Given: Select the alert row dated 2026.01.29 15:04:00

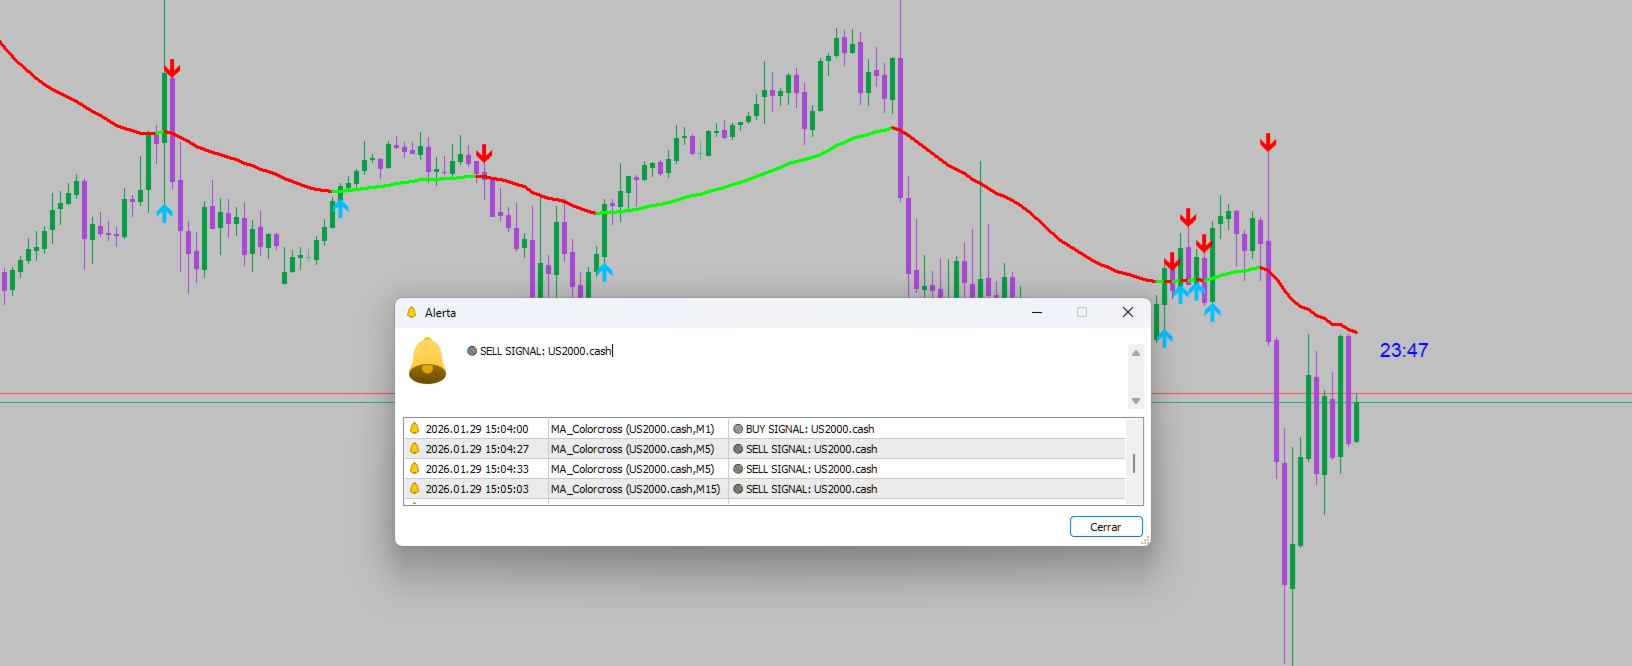Looking at the screenshot, I should point(765,429).
